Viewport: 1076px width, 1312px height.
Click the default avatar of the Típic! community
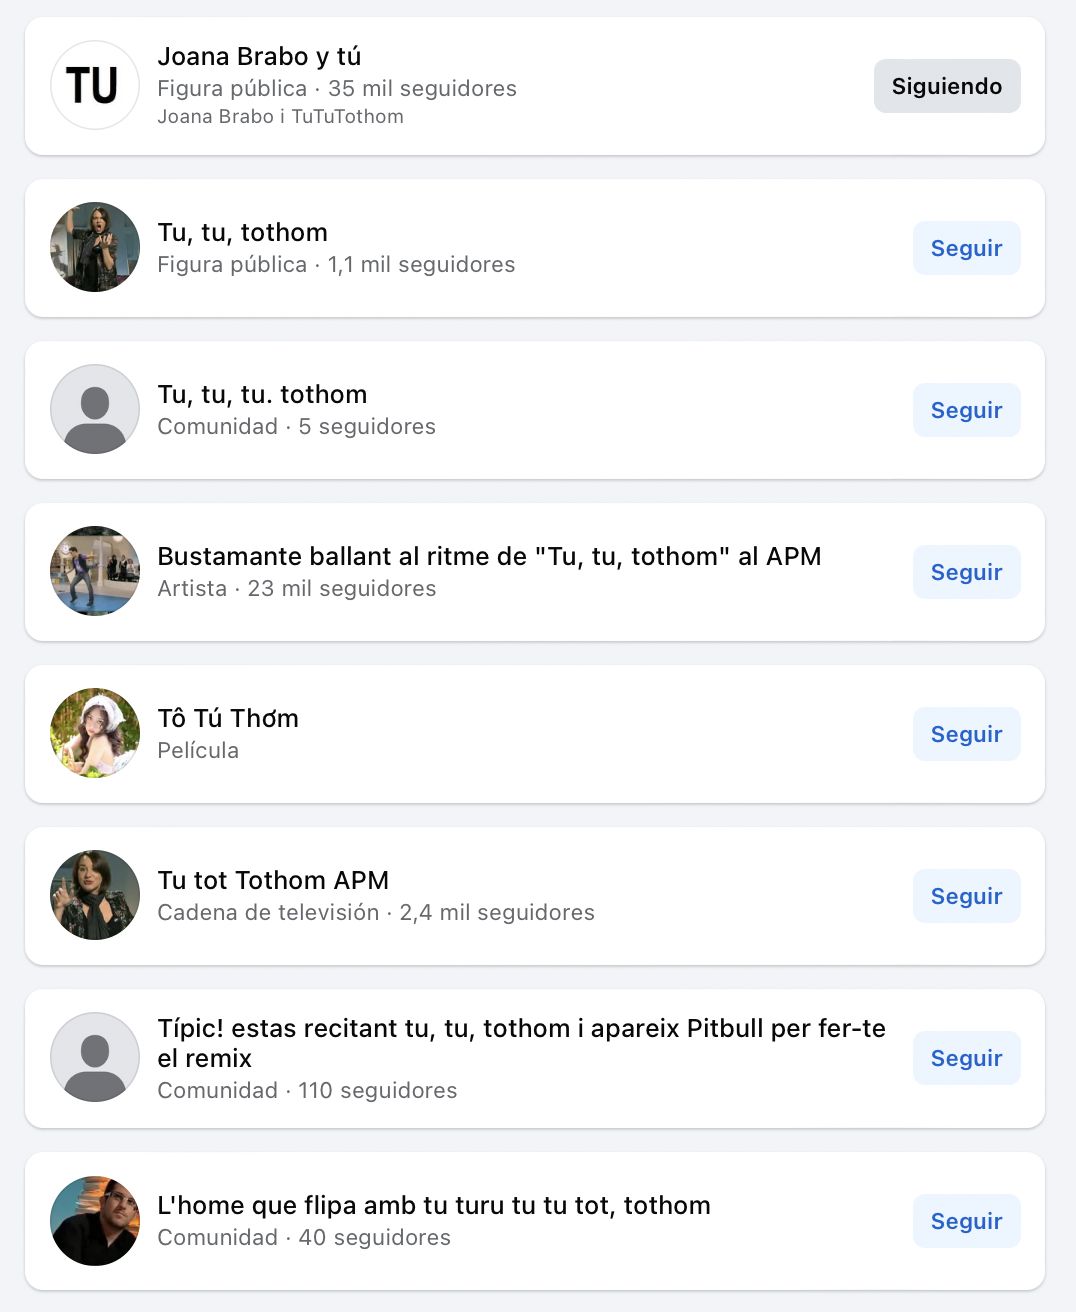pos(95,1057)
